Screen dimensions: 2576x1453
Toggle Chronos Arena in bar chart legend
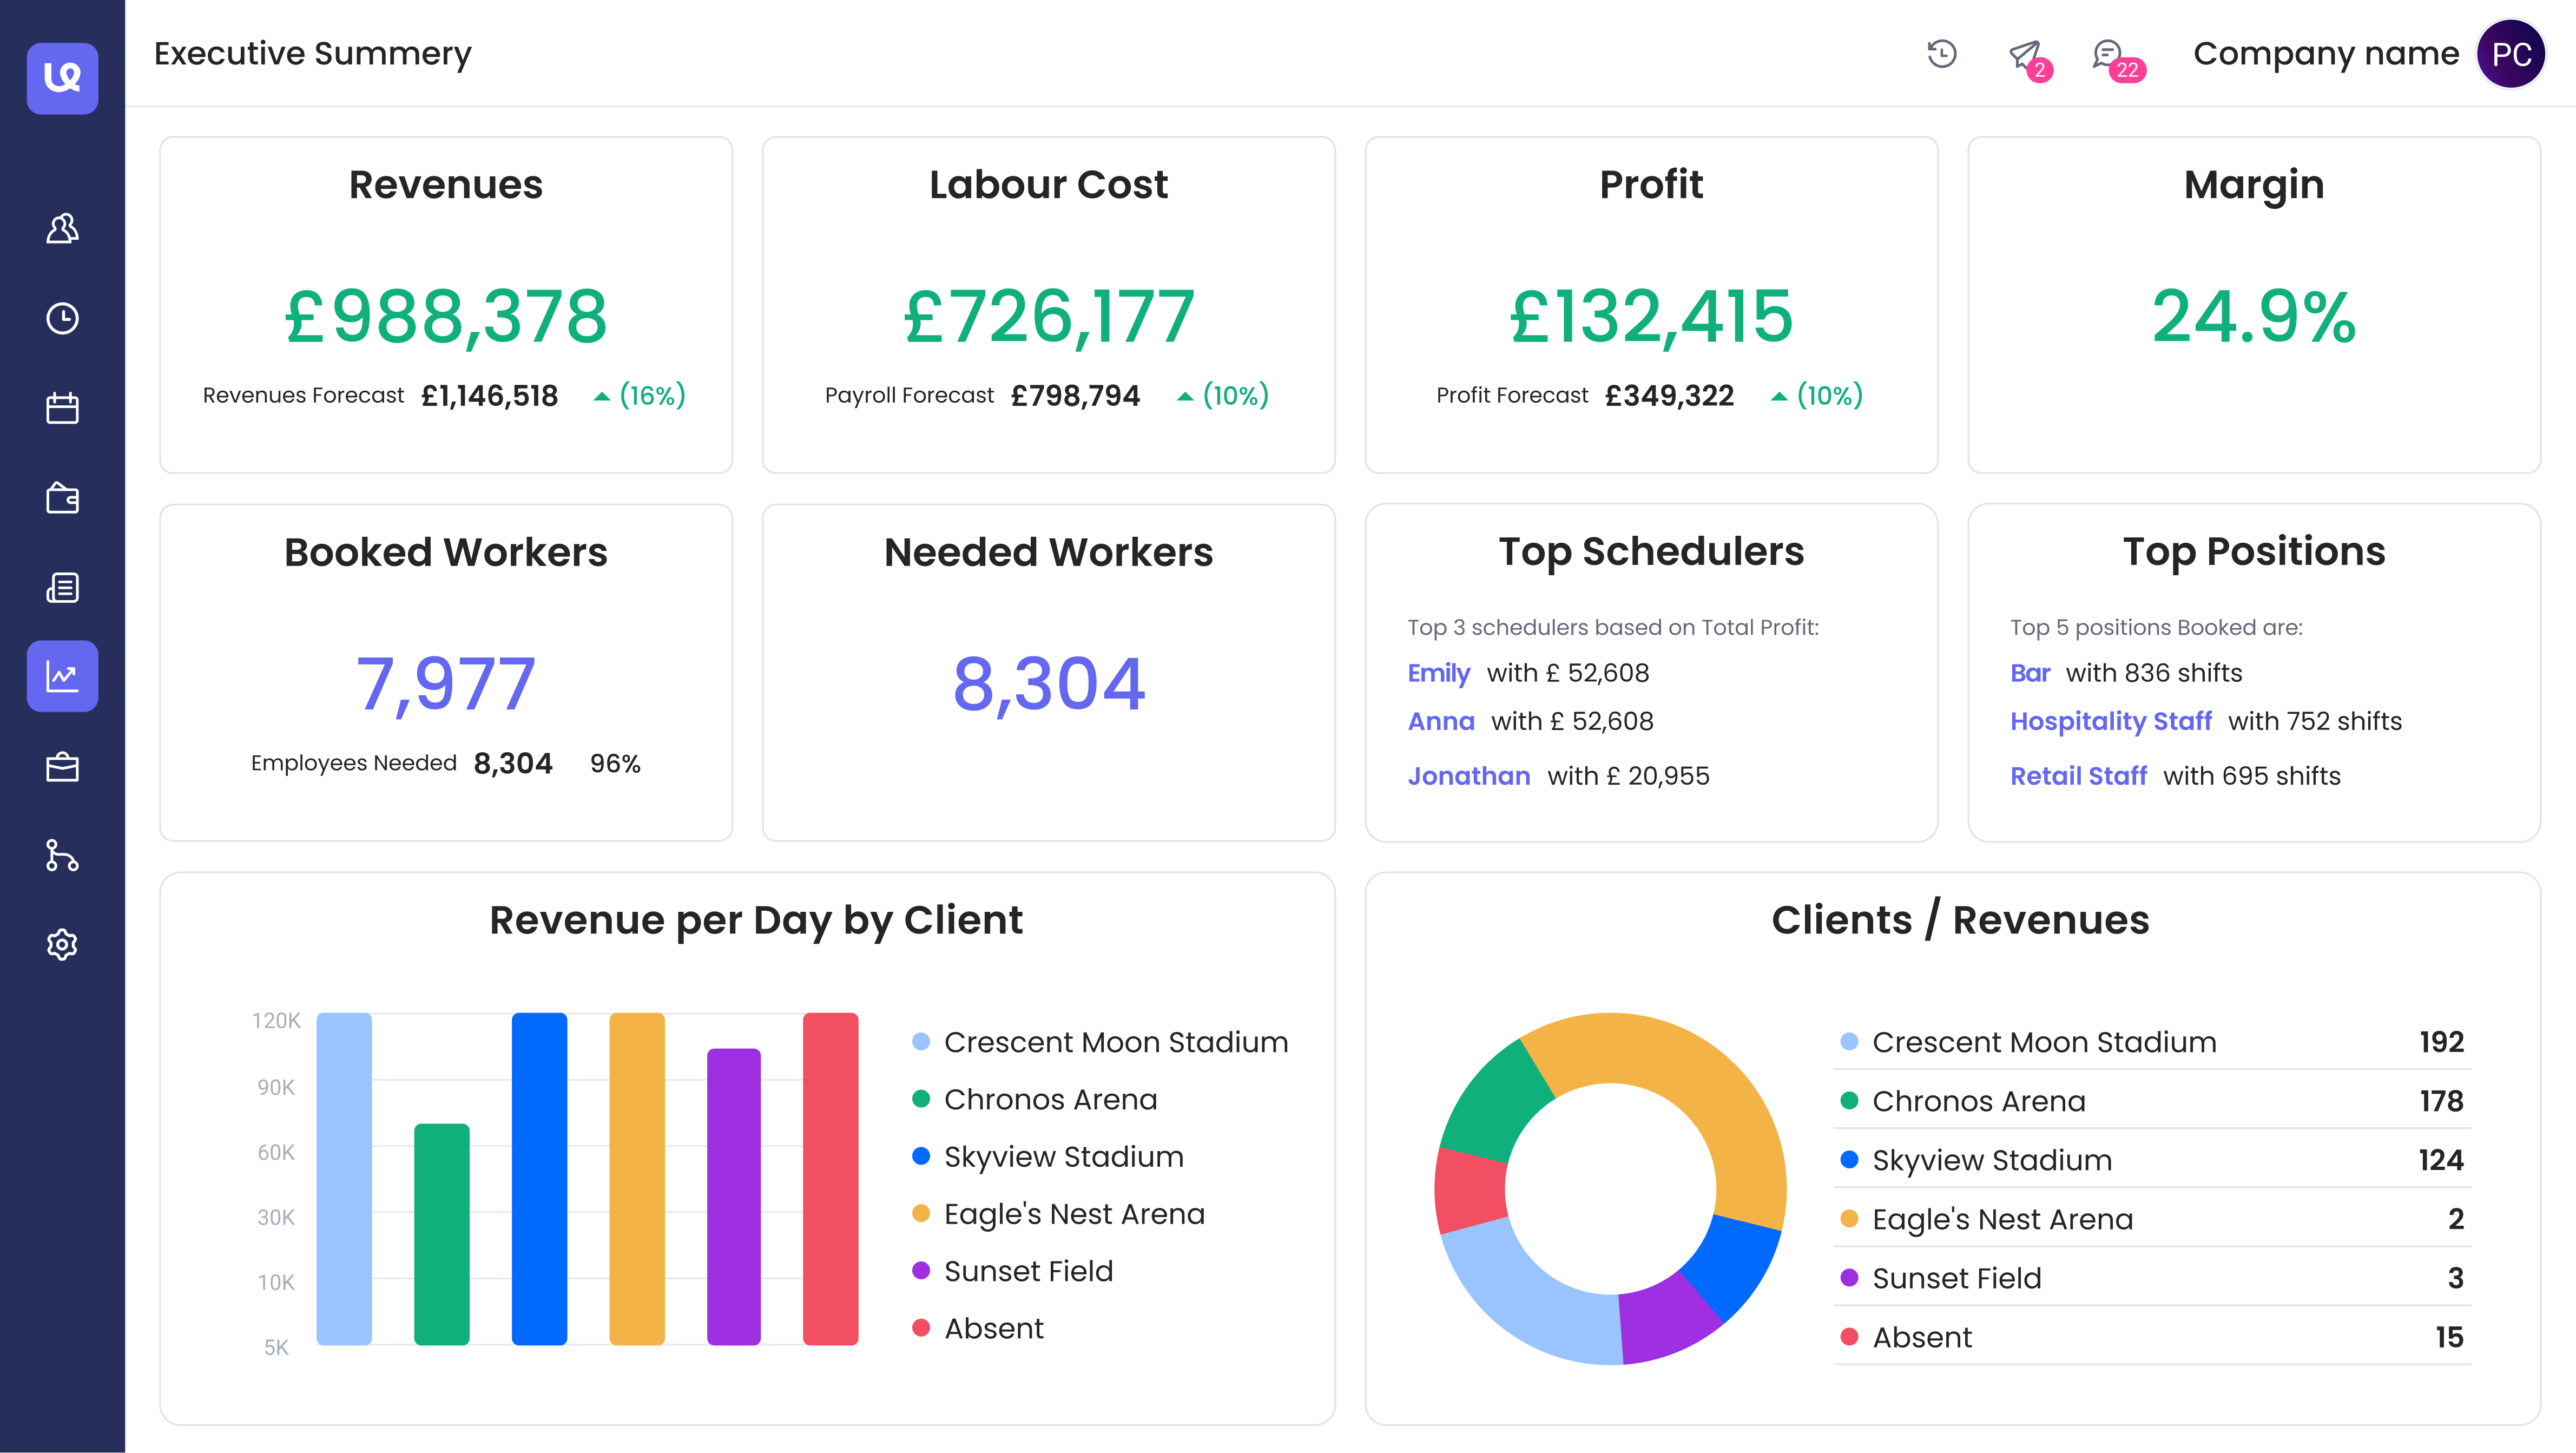1049,1099
